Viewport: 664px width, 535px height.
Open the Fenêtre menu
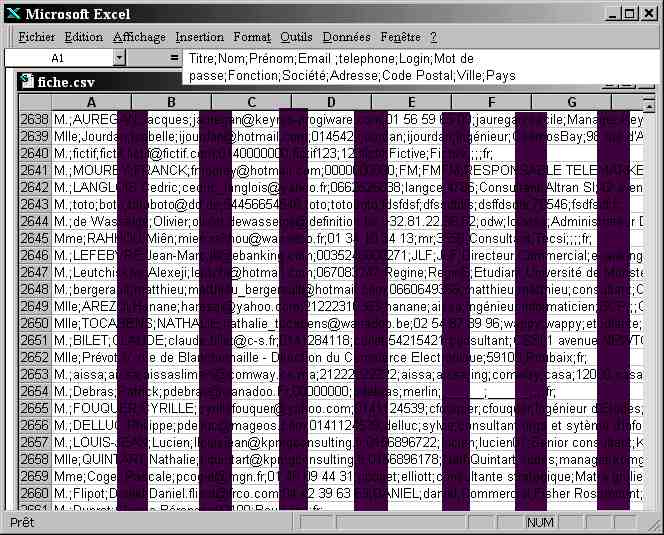400,37
